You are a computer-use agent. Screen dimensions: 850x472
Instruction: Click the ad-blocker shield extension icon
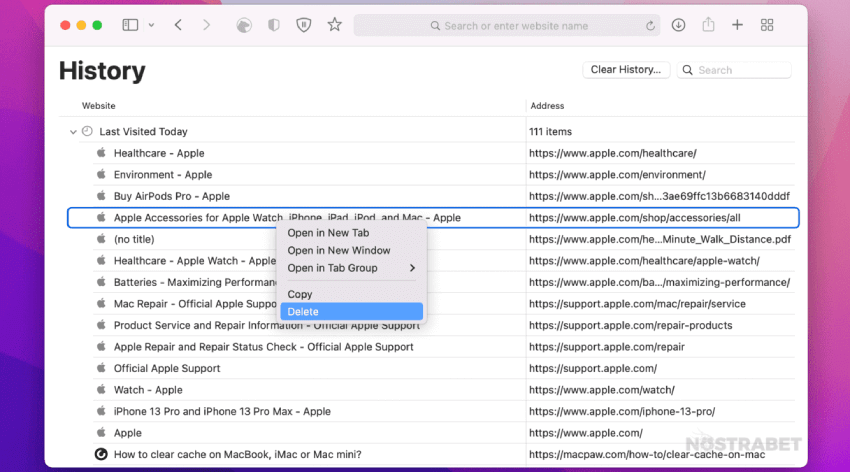[304, 25]
